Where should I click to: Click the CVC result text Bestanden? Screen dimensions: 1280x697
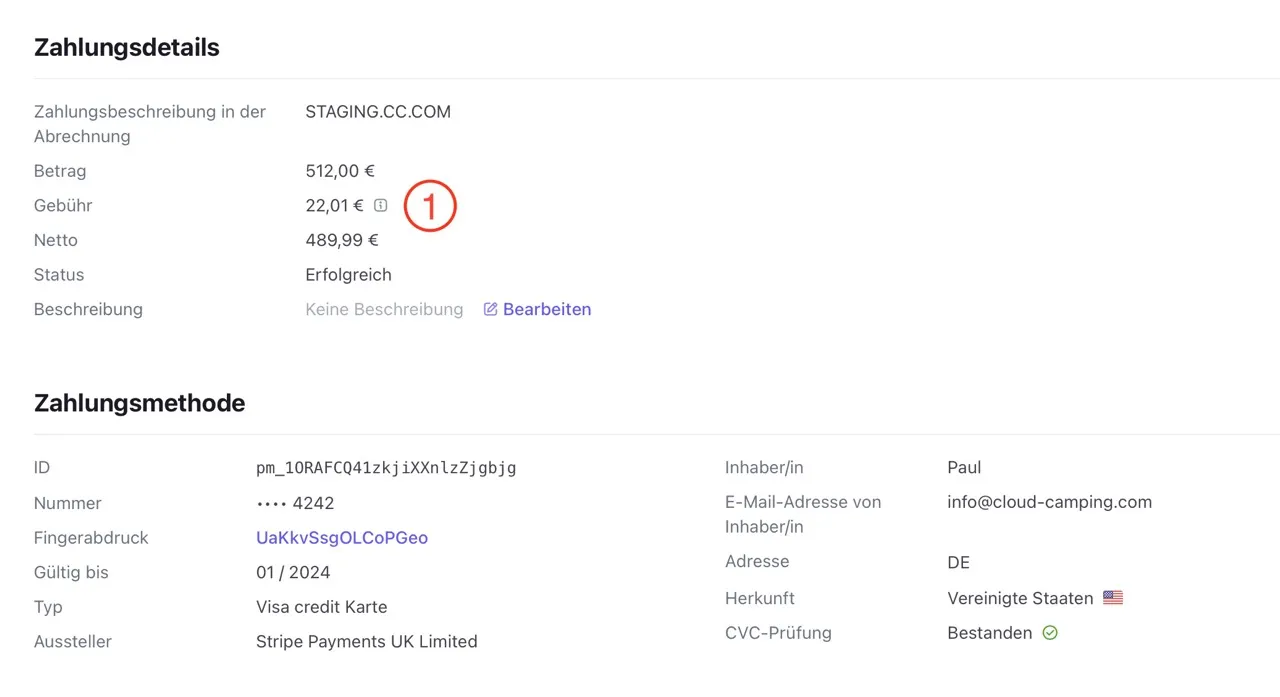click(990, 633)
